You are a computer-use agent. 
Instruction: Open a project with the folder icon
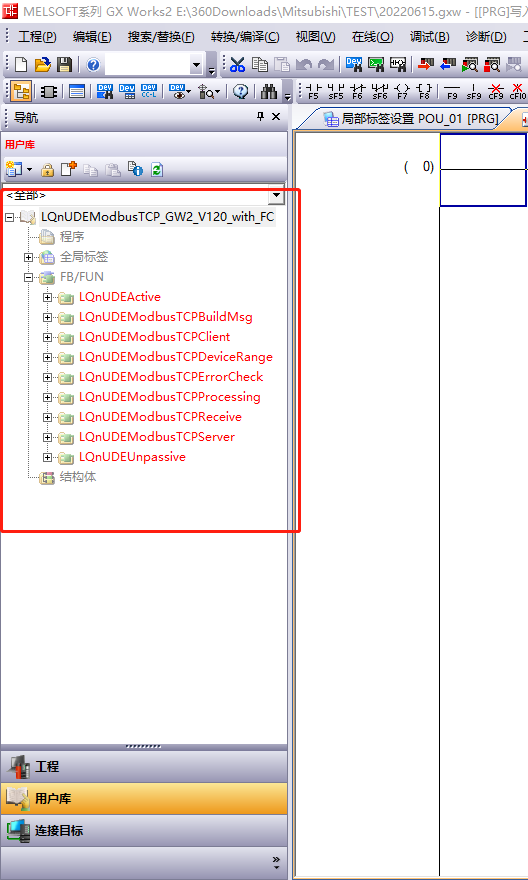[x=43, y=65]
